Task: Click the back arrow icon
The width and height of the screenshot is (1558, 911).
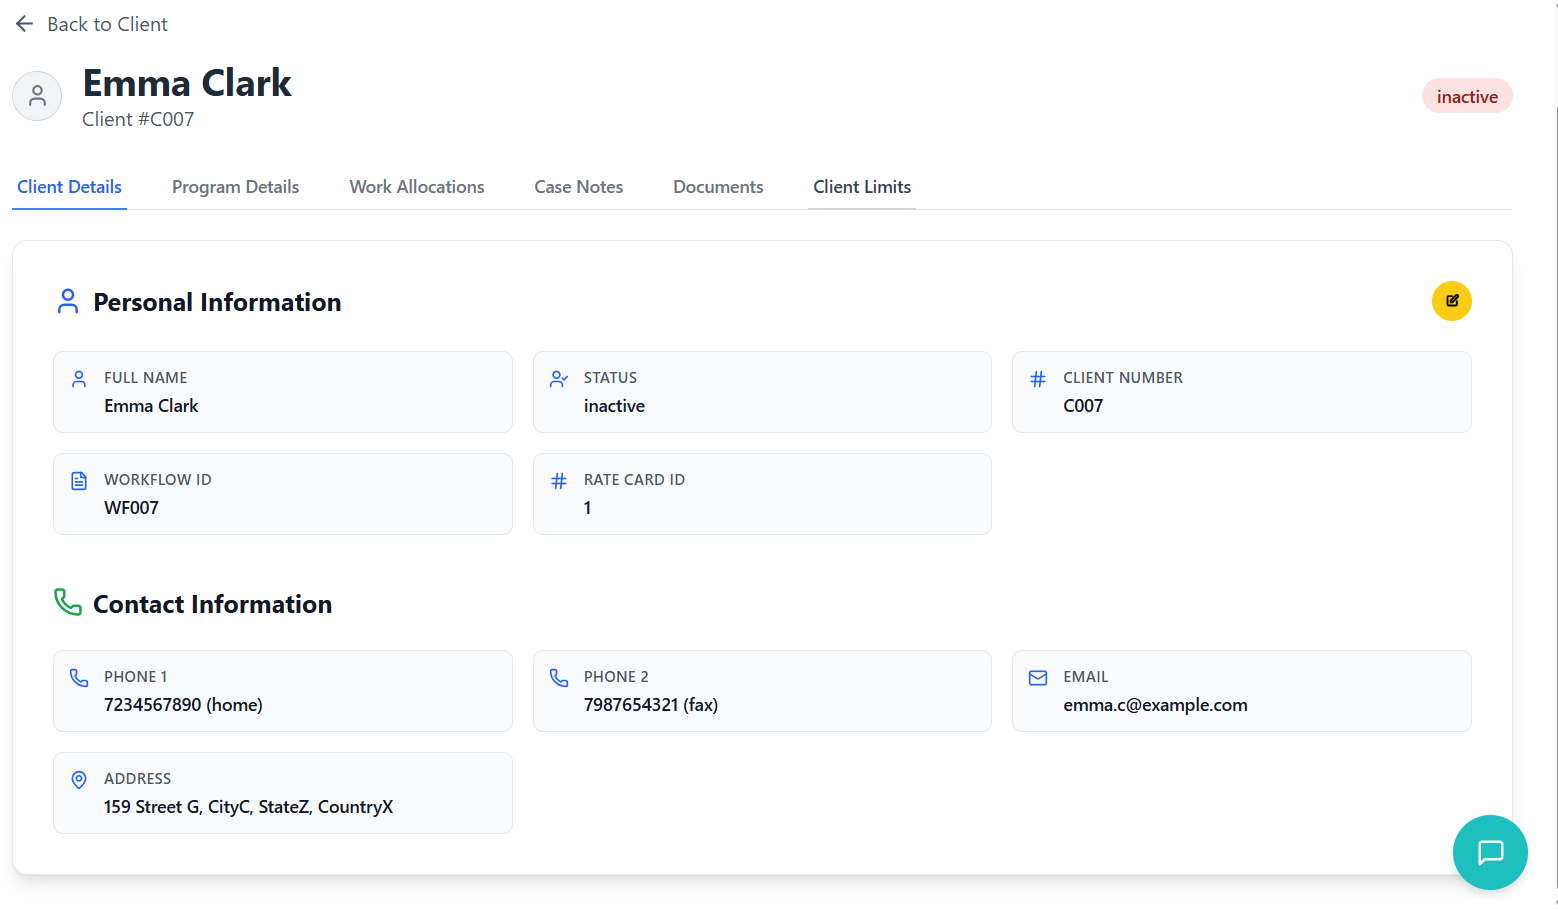Action: tap(25, 24)
